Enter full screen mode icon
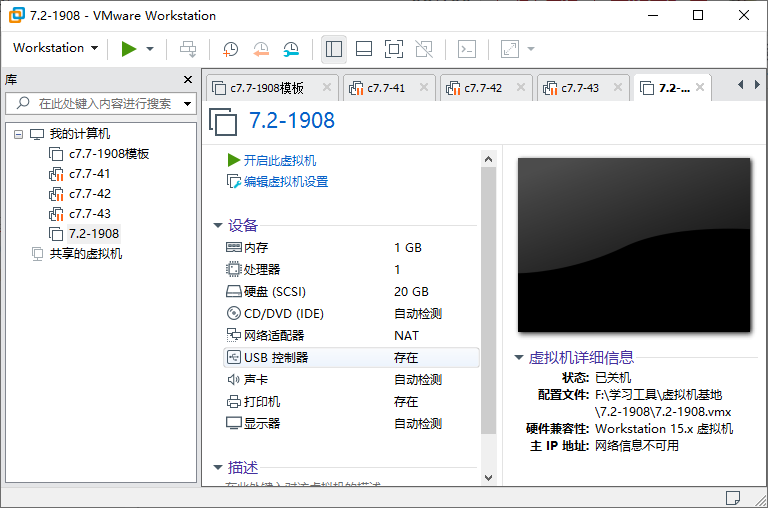This screenshot has width=768, height=508. pos(394,48)
